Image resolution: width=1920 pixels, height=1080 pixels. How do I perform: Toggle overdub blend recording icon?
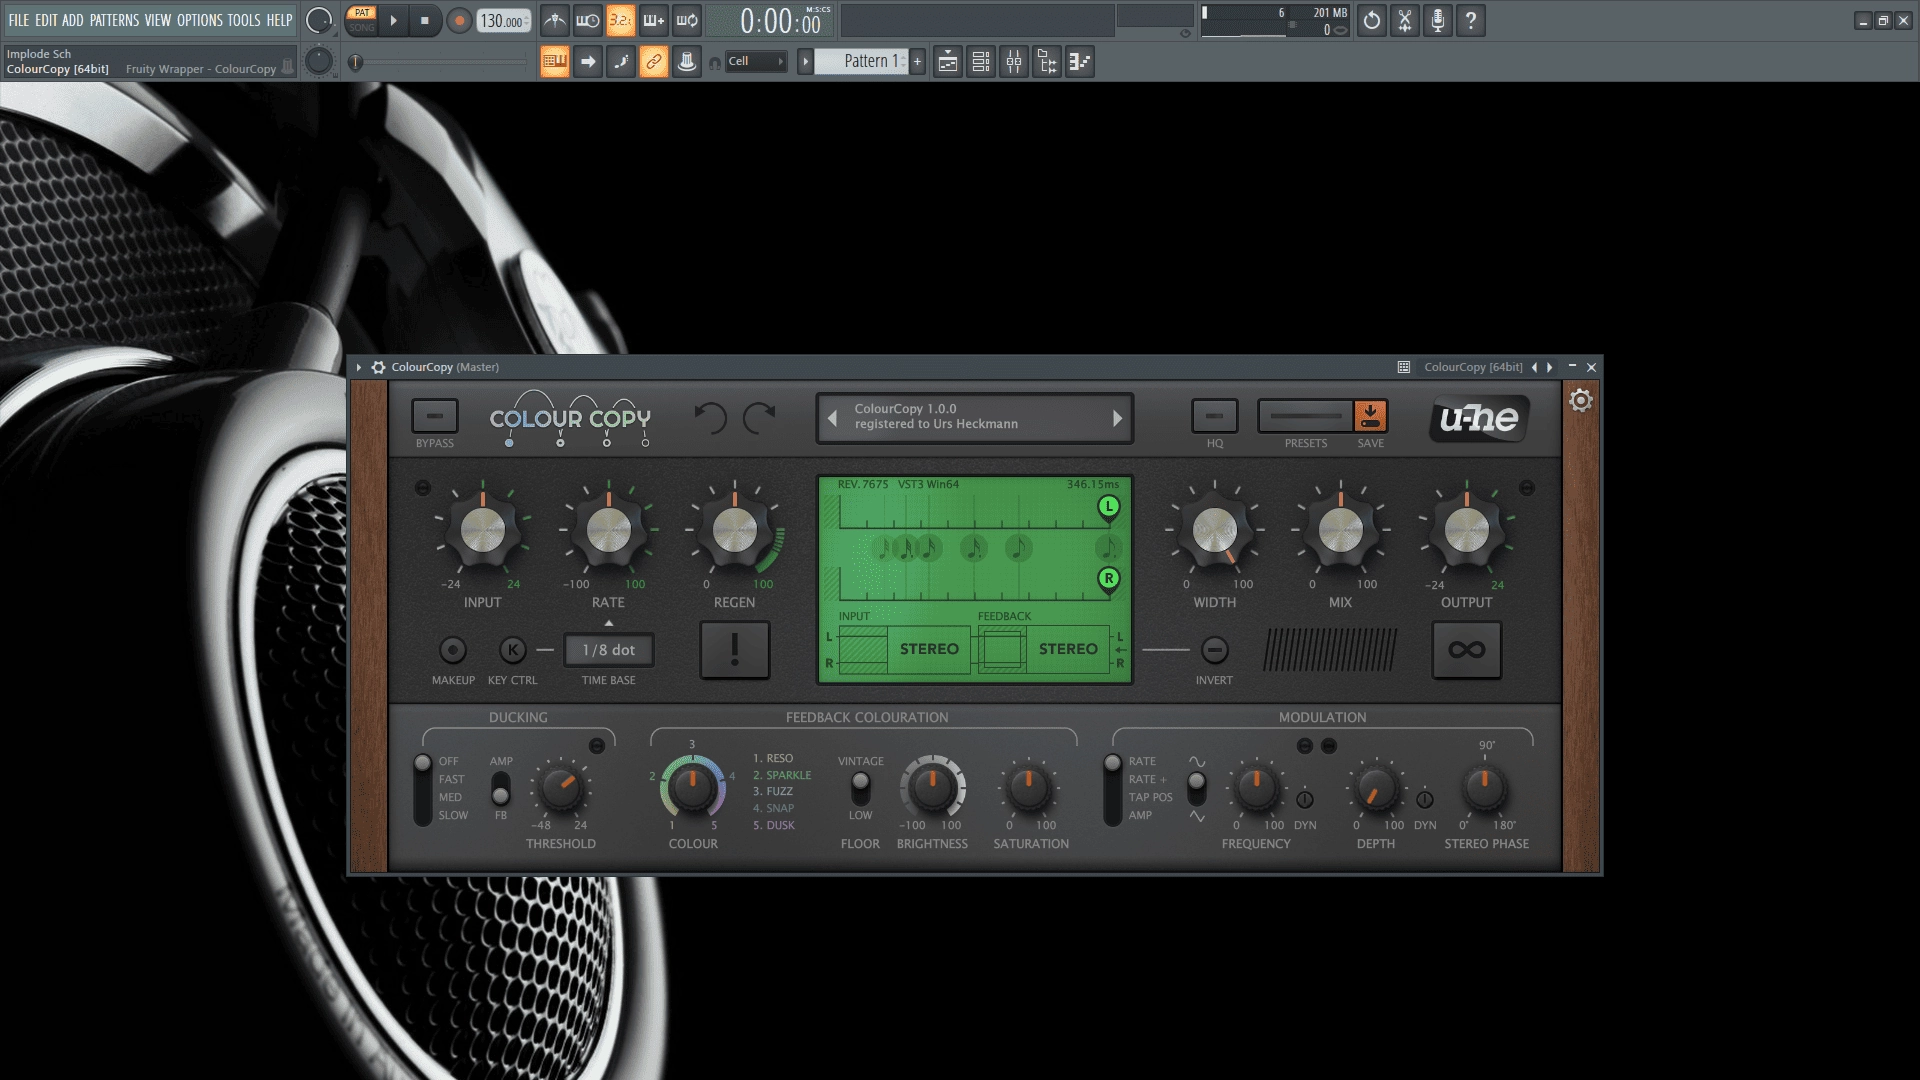[x=654, y=20]
